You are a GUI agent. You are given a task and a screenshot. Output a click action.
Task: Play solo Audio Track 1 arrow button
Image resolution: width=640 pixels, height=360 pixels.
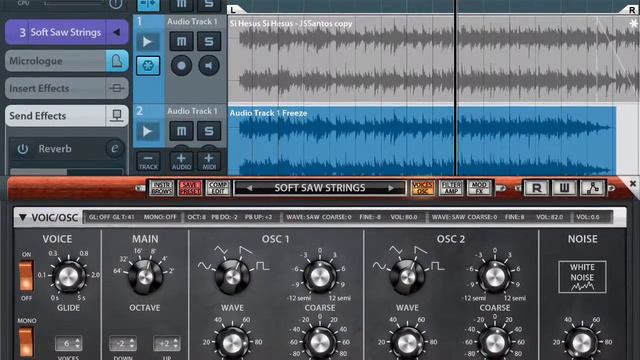pyautogui.click(x=148, y=42)
